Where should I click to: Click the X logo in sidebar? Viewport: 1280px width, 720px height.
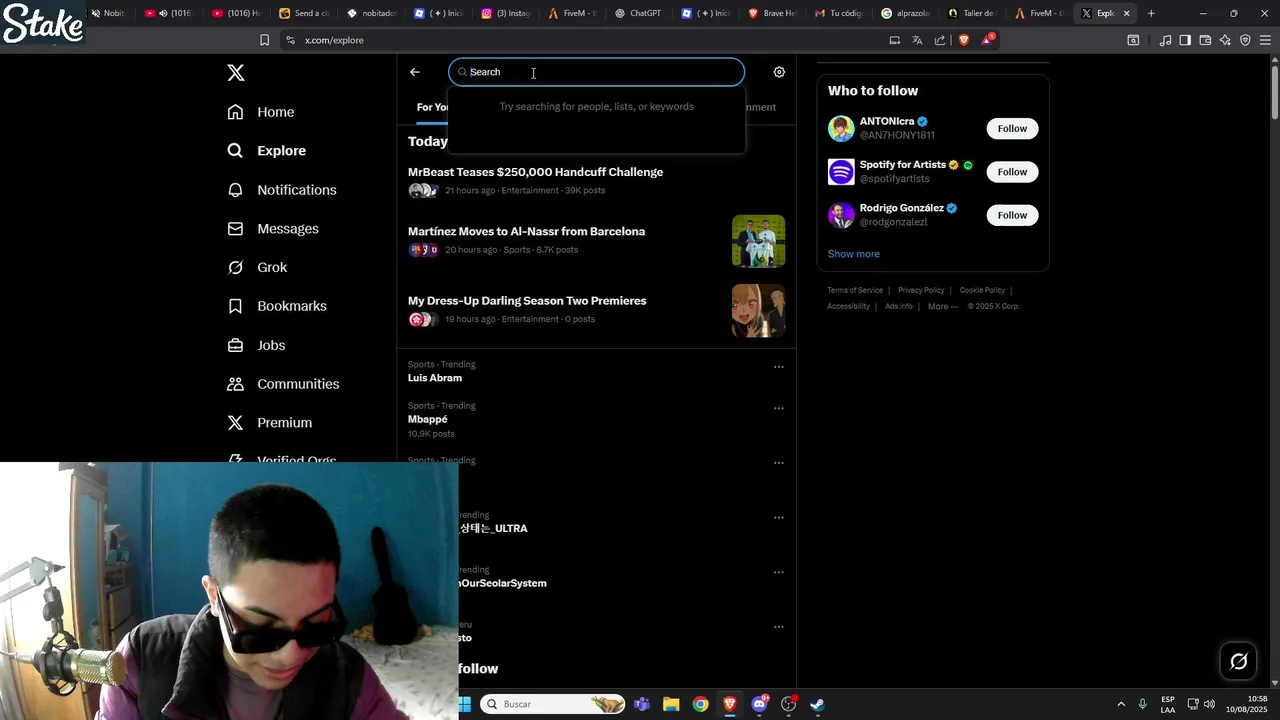236,73
